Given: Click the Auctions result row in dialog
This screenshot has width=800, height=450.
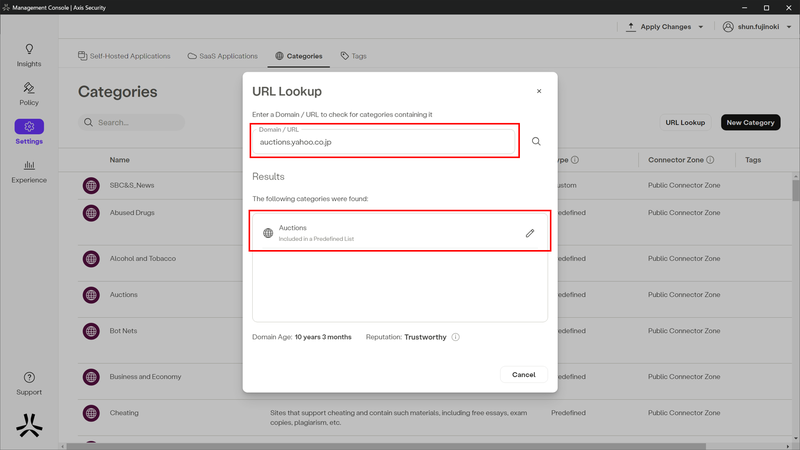Looking at the screenshot, I should (x=400, y=233).
